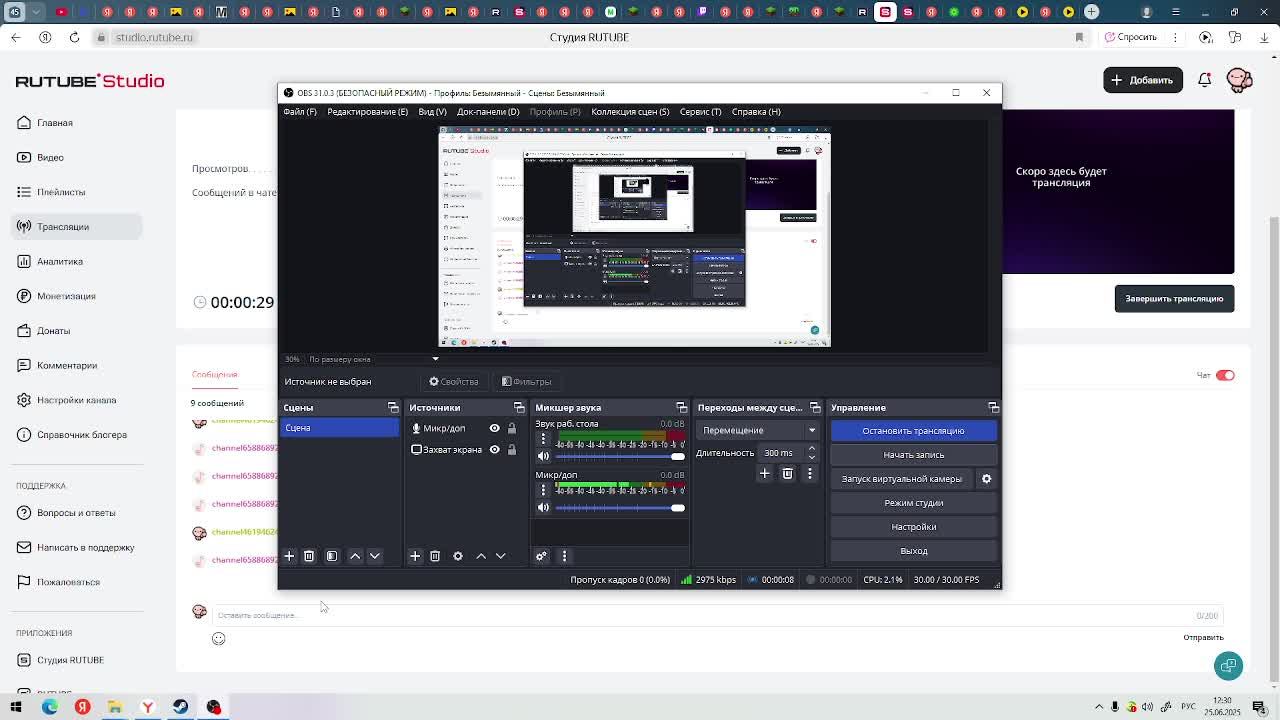Open RUTUBE notifications bell icon
This screenshot has width=1280, height=720.
1205,80
